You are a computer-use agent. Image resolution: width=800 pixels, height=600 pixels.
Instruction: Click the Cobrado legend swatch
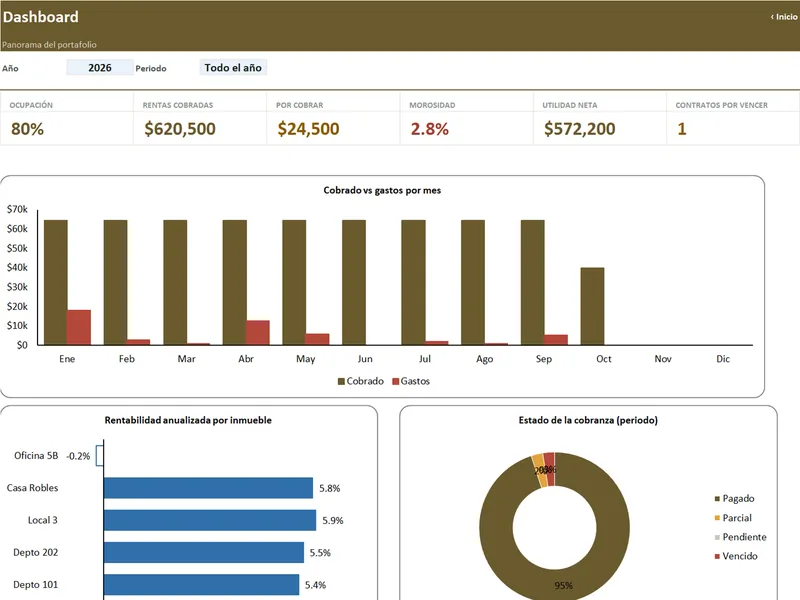click(x=341, y=381)
